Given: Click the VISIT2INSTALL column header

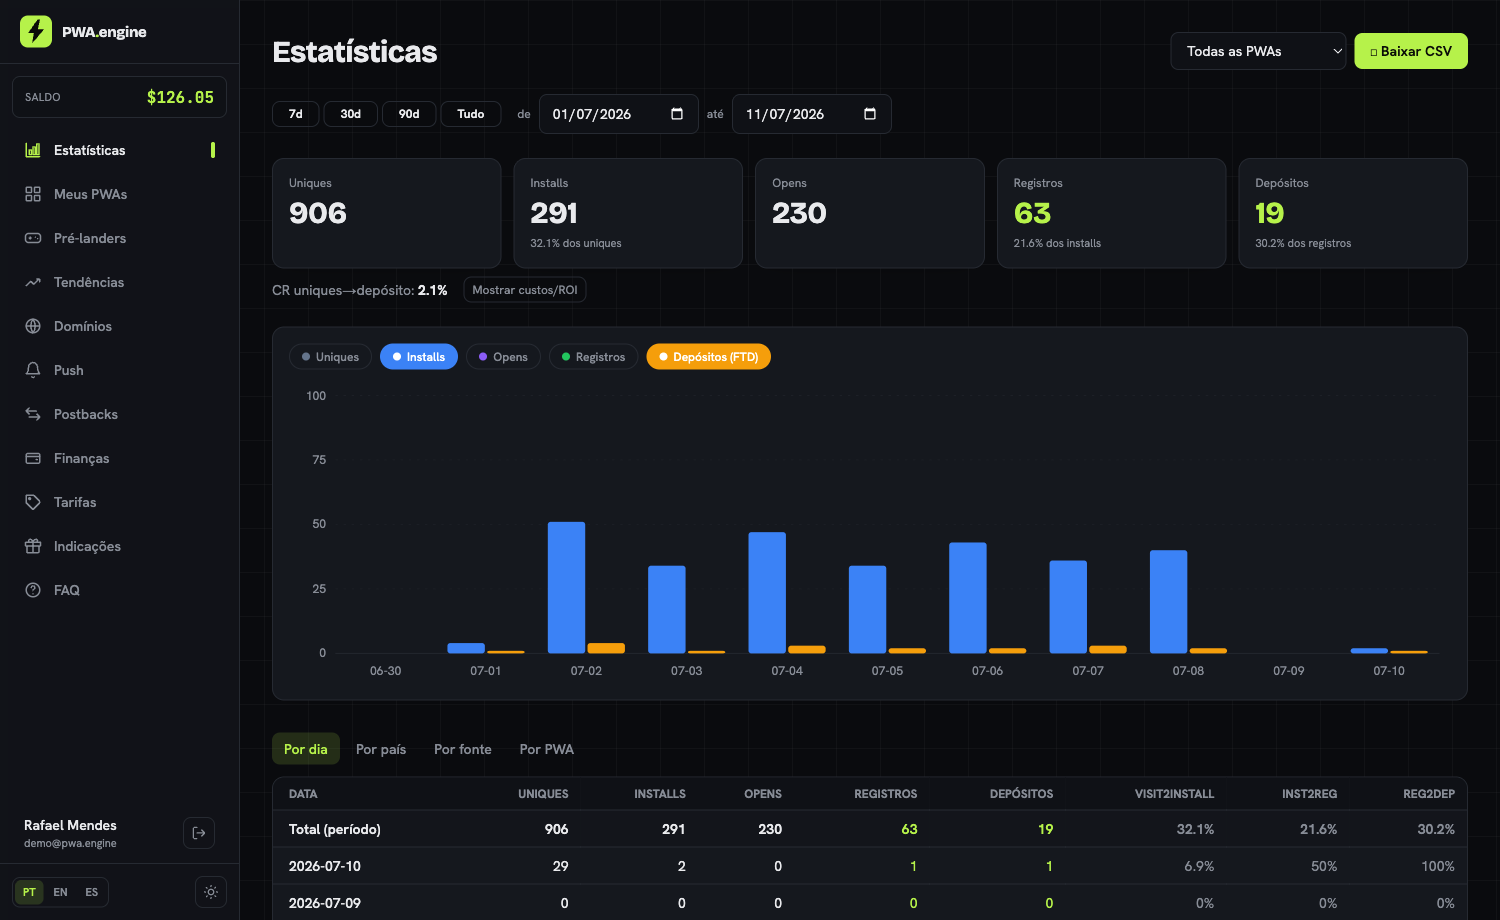Looking at the screenshot, I should tap(1174, 794).
